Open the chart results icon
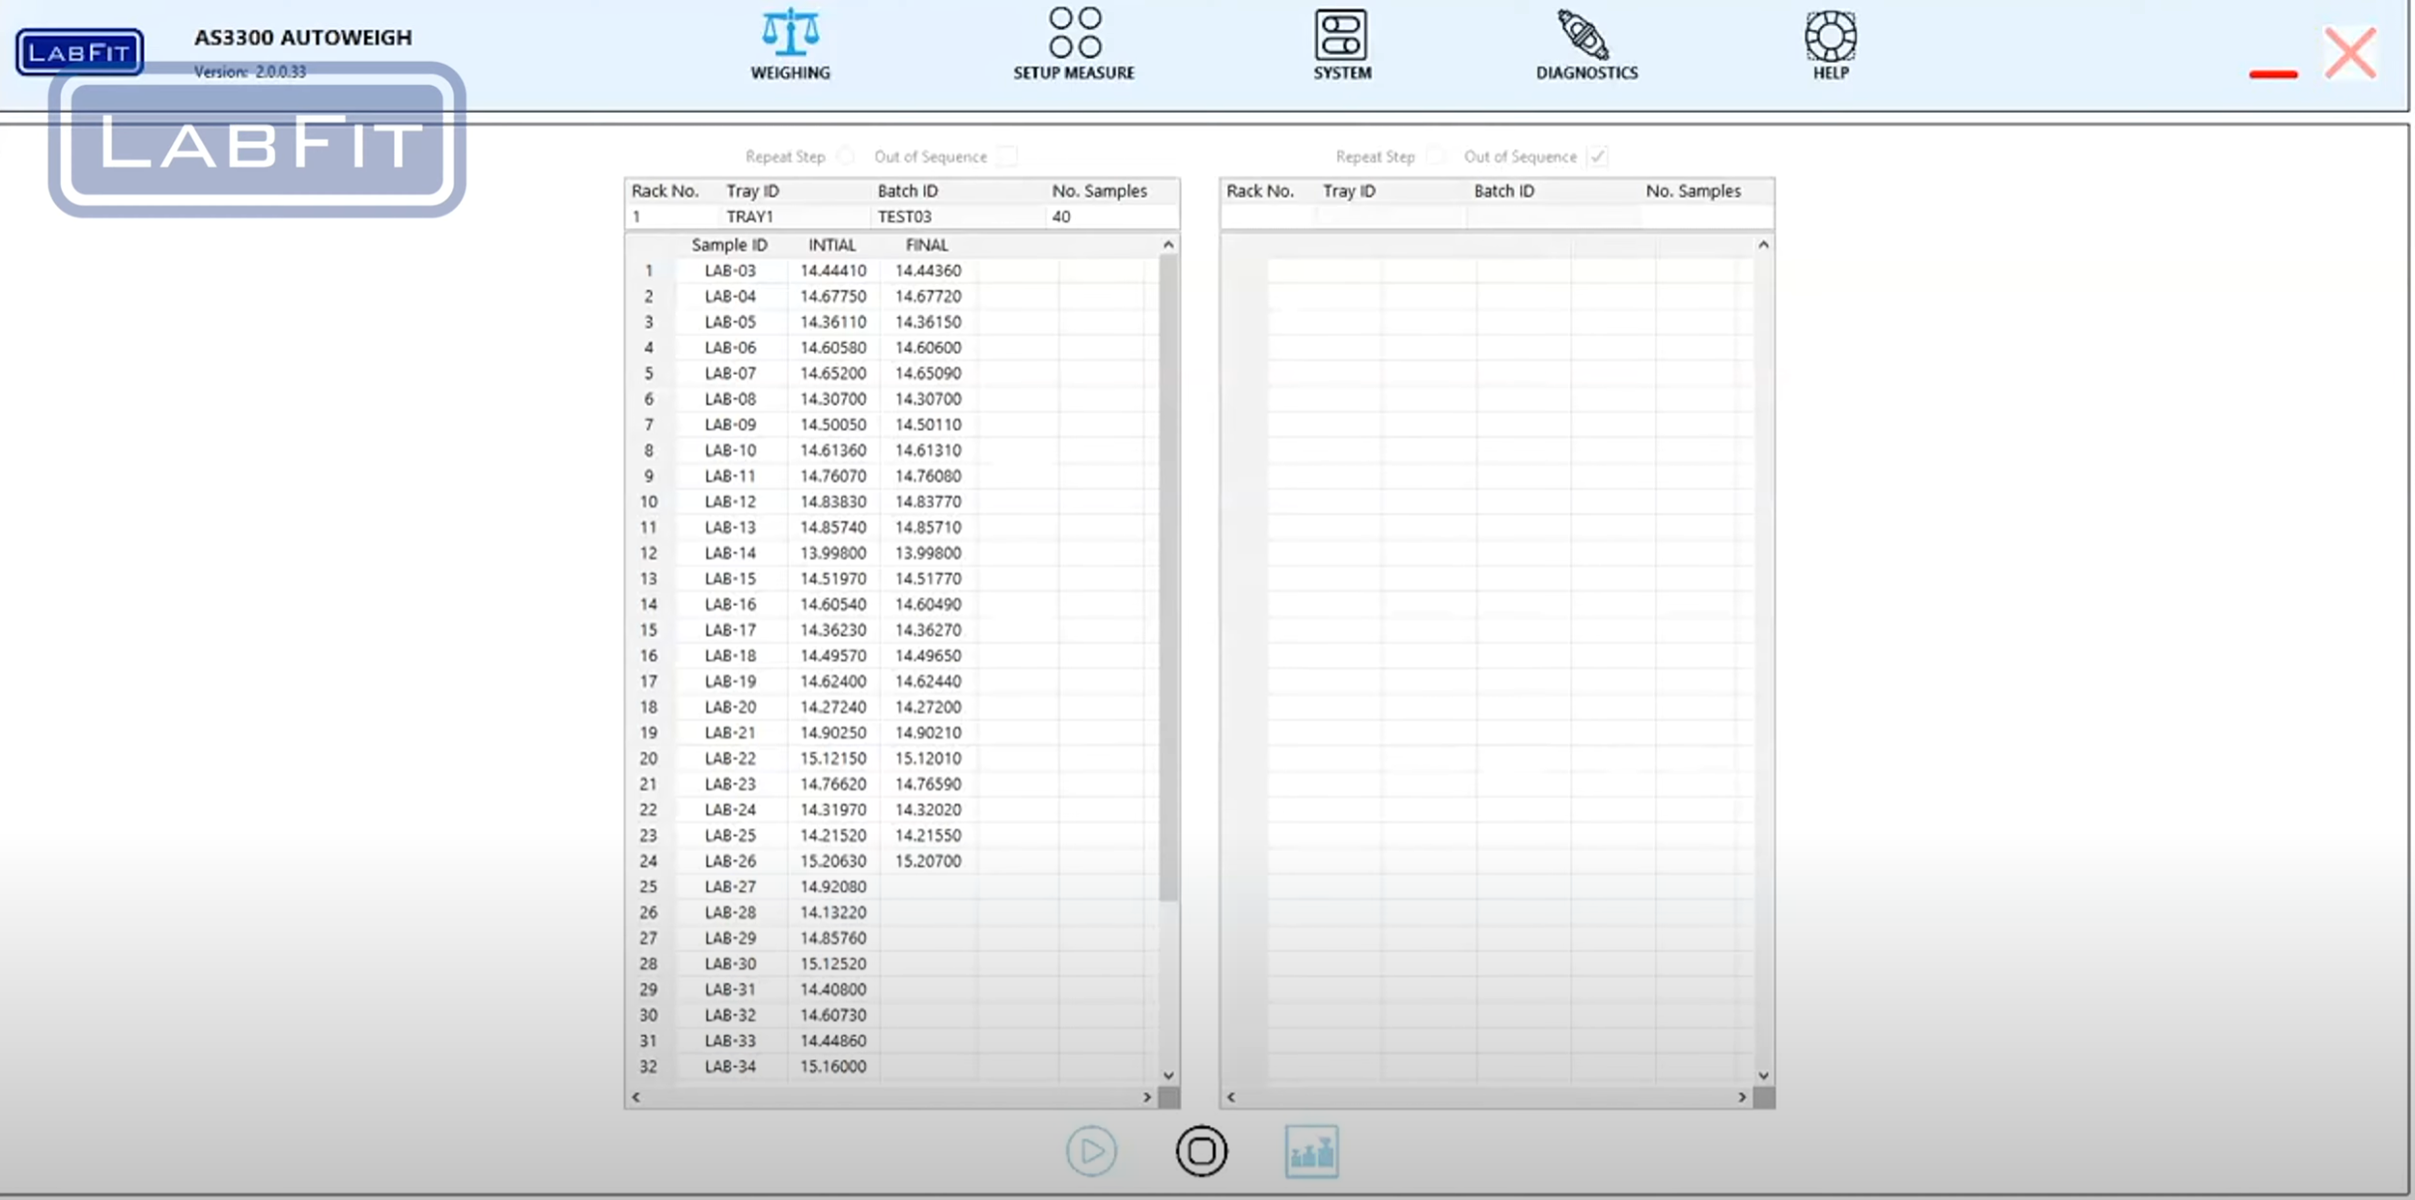Screen dimensions: 2415x1200 point(1311,1151)
